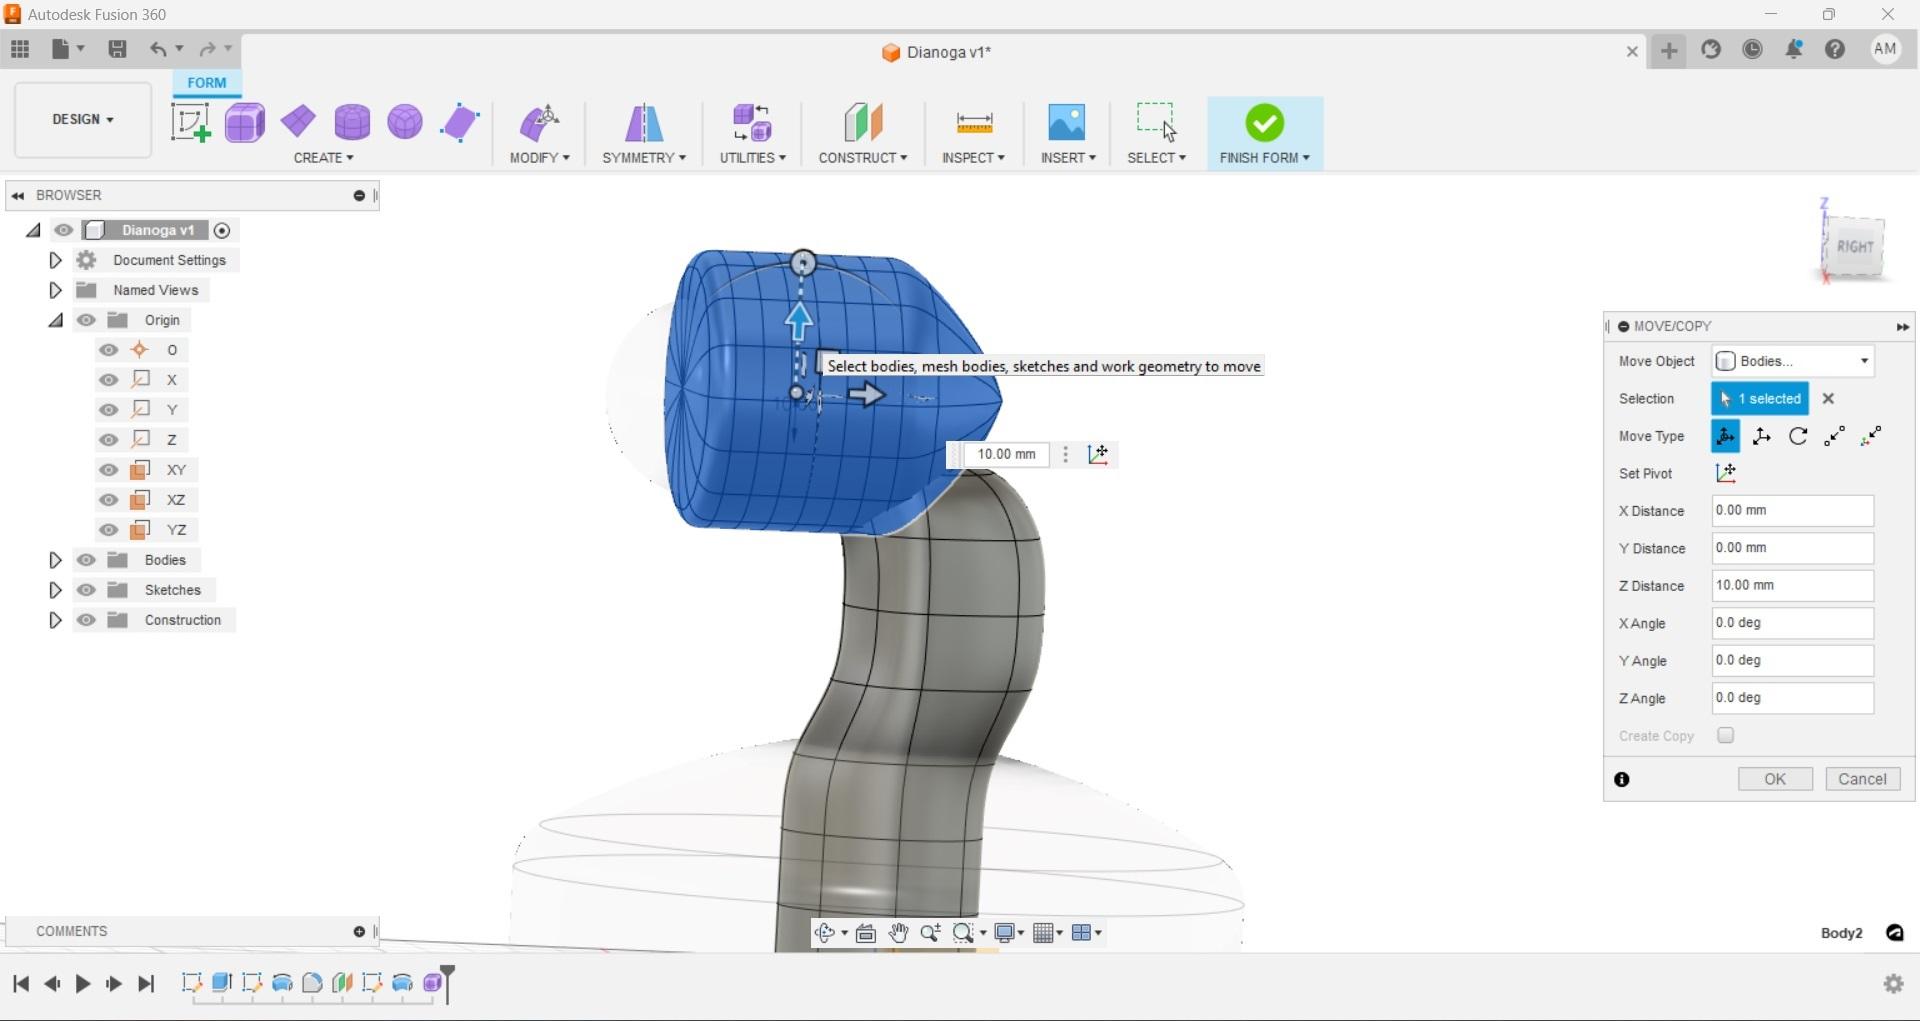Click the Utilities display mode icon
The width and height of the screenshot is (1920, 1021).
(x=752, y=123)
